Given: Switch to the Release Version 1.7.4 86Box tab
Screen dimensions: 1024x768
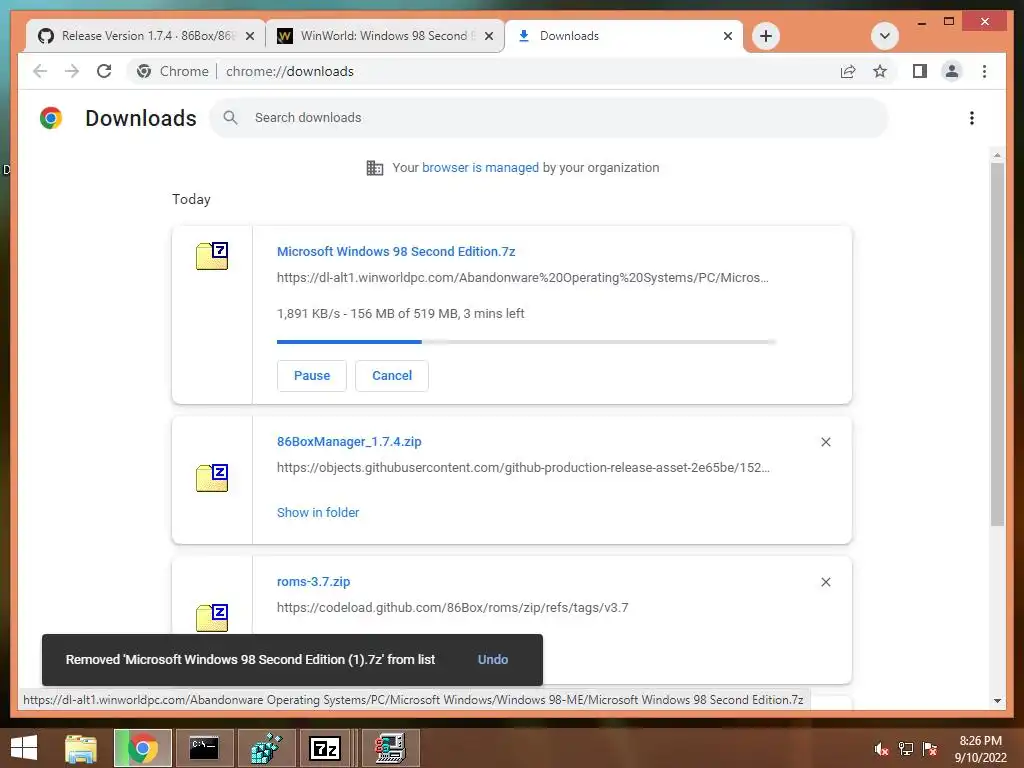Looking at the screenshot, I should pyautogui.click(x=146, y=36).
